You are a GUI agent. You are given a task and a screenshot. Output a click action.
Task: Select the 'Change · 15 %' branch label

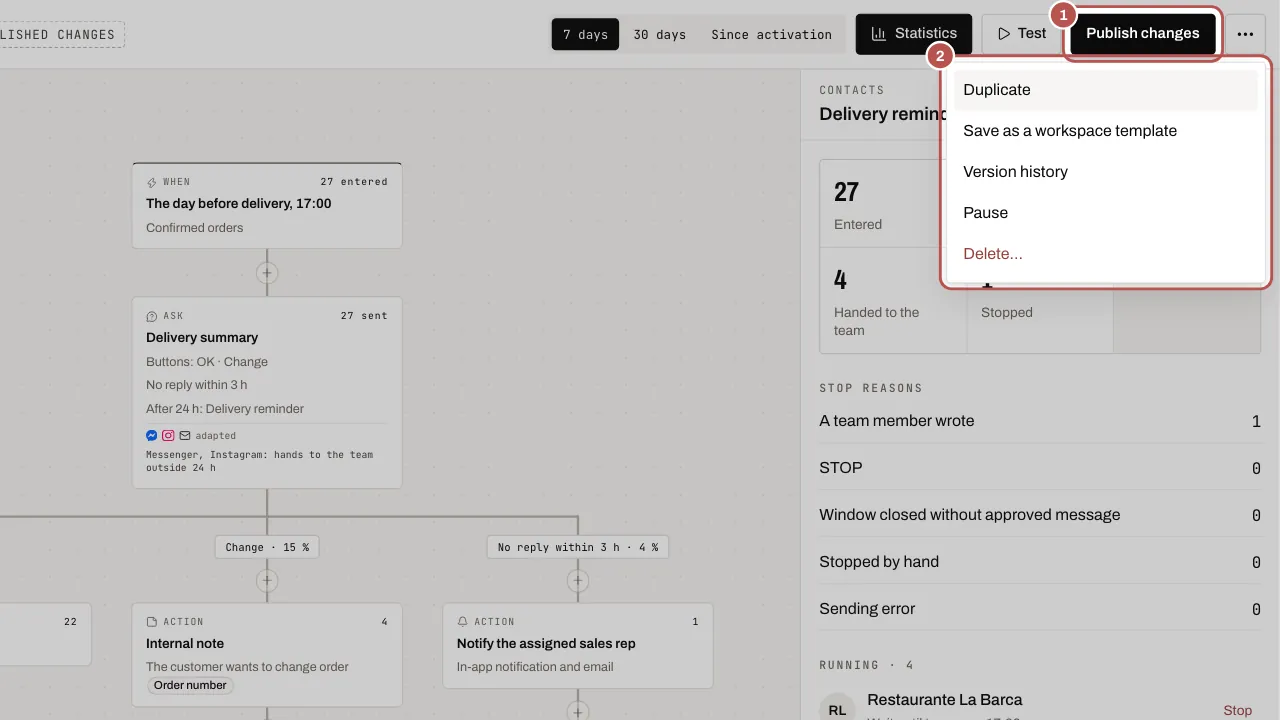pos(267,547)
